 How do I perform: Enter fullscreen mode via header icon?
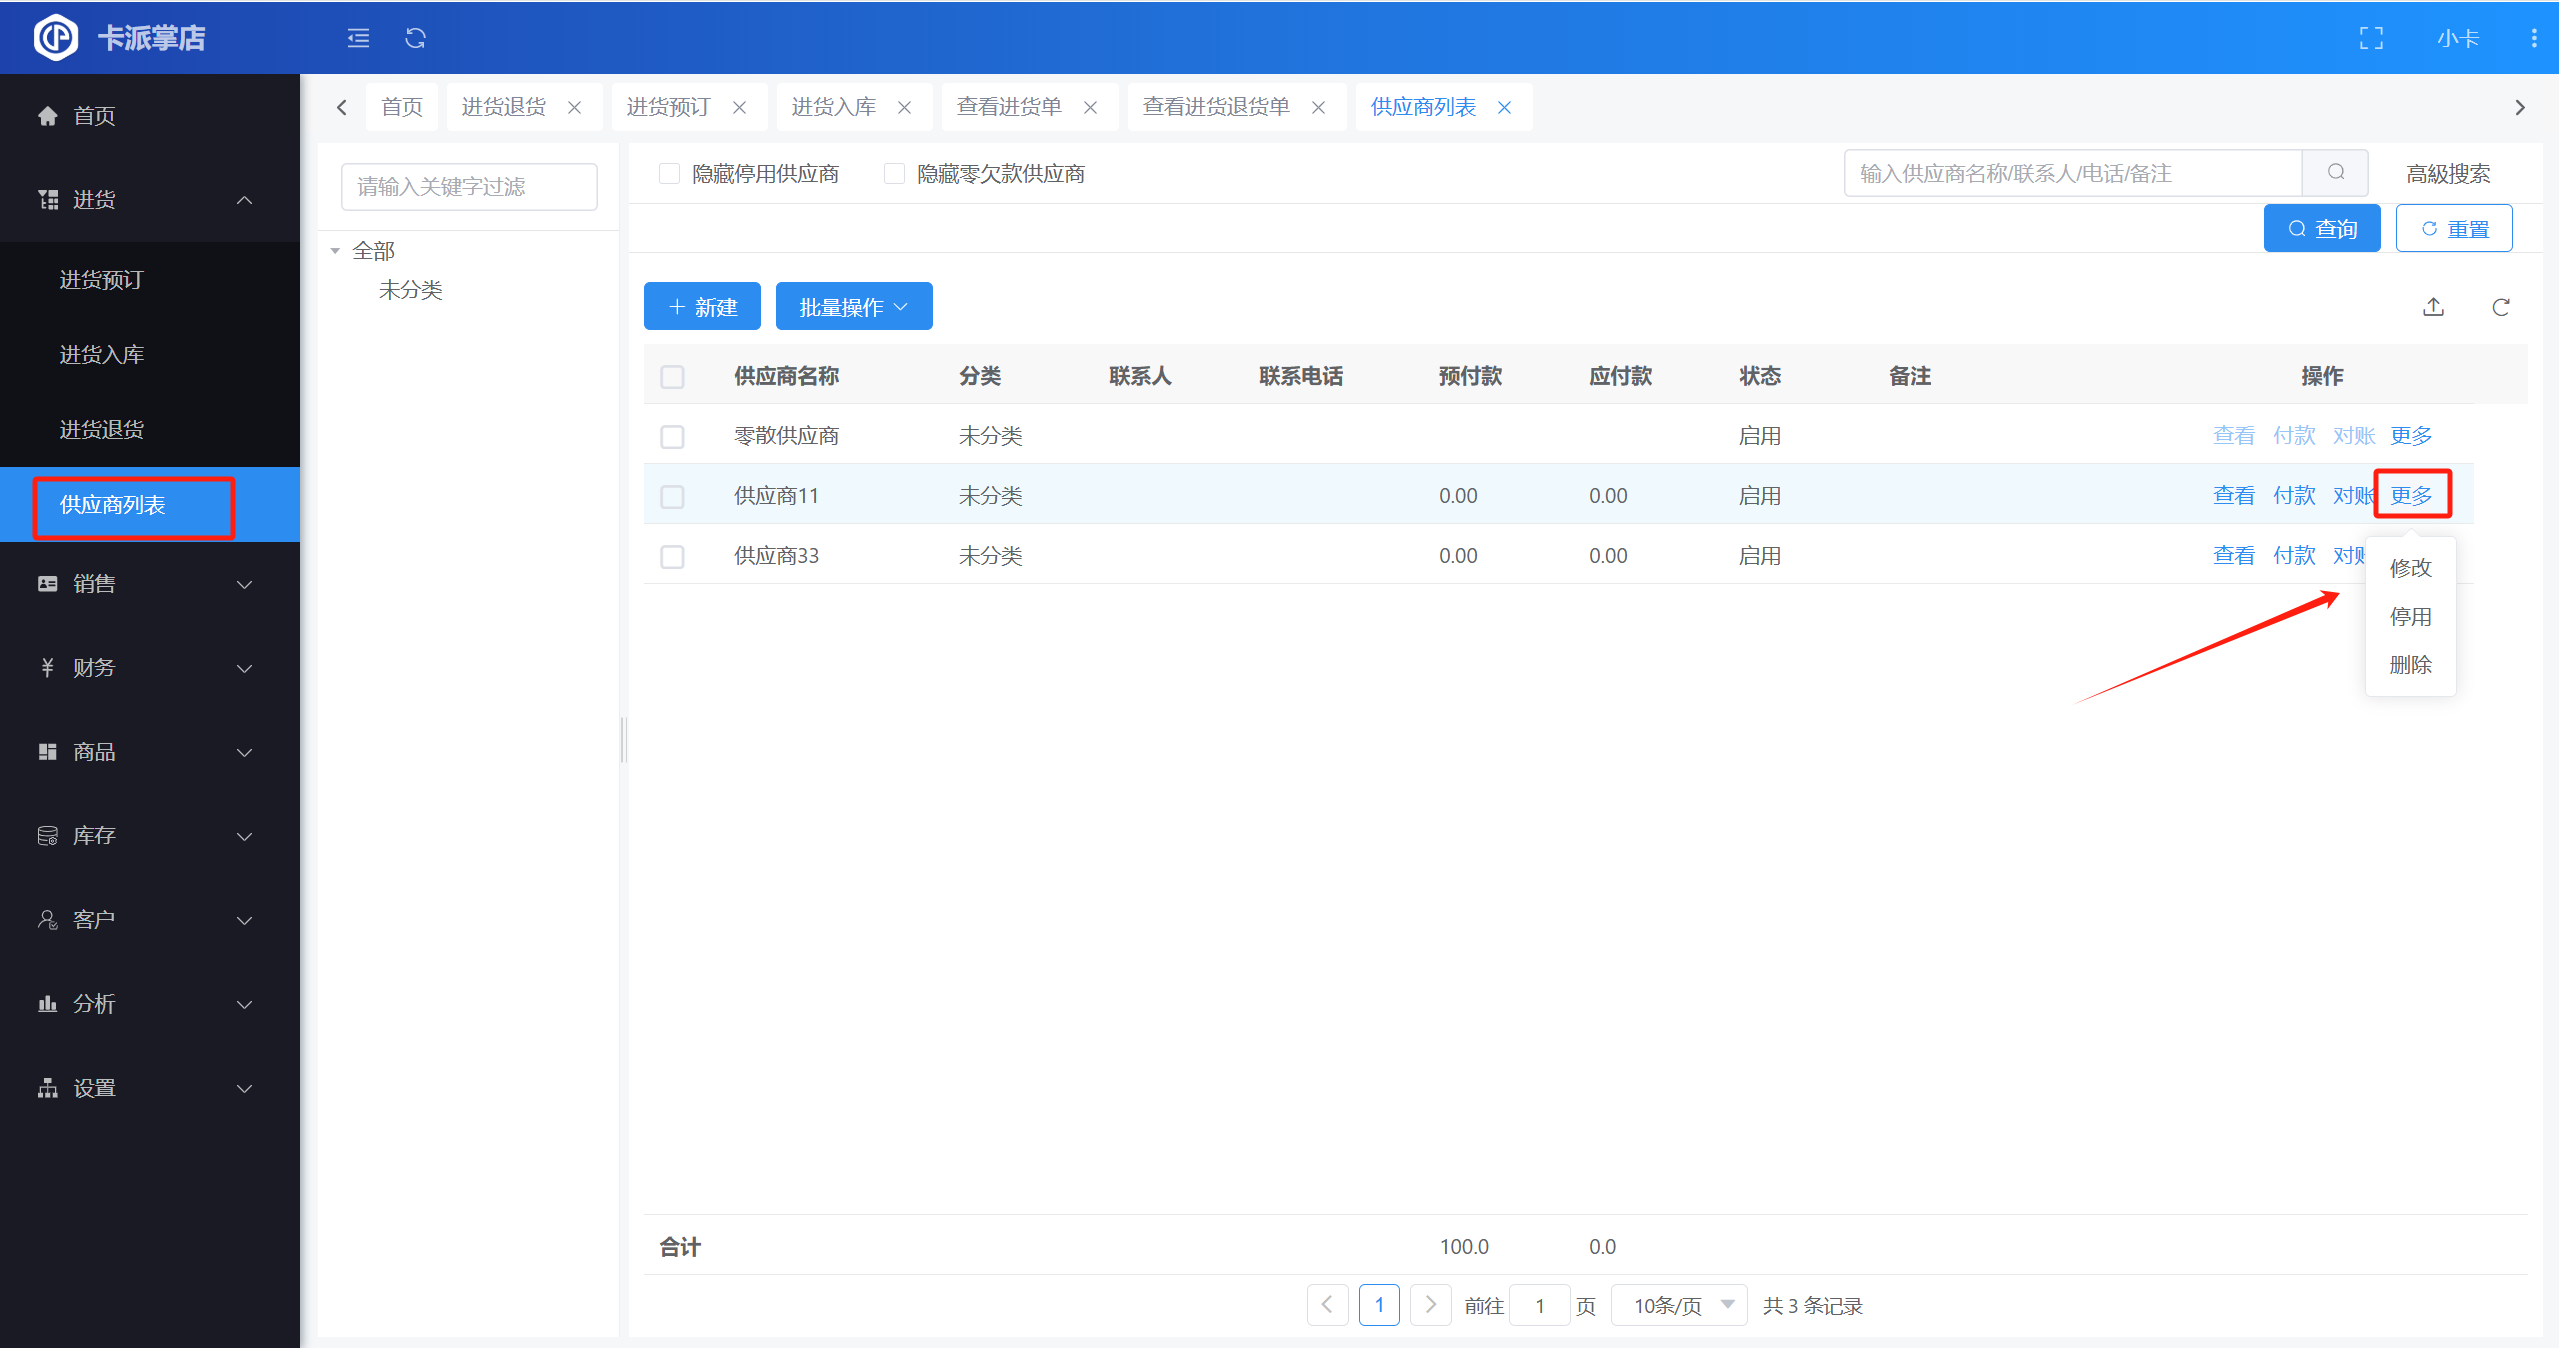coord(2371,38)
